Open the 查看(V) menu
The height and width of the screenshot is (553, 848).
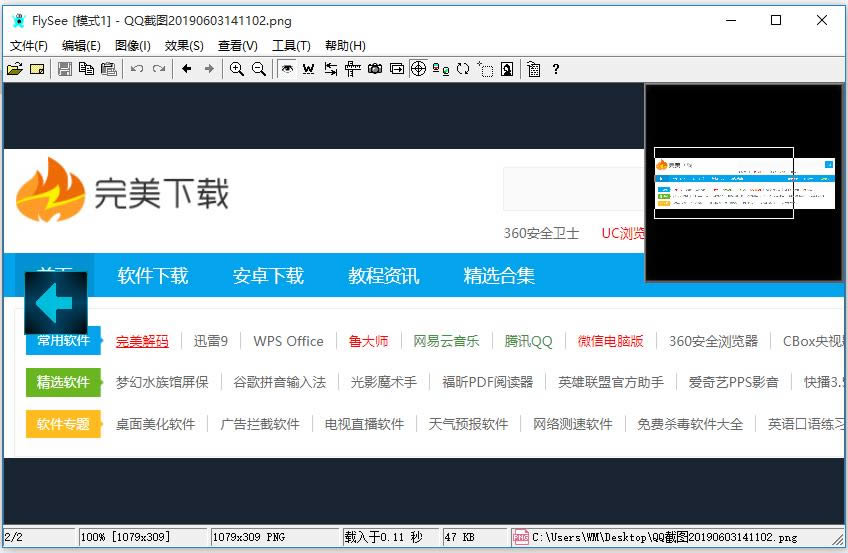tap(237, 46)
